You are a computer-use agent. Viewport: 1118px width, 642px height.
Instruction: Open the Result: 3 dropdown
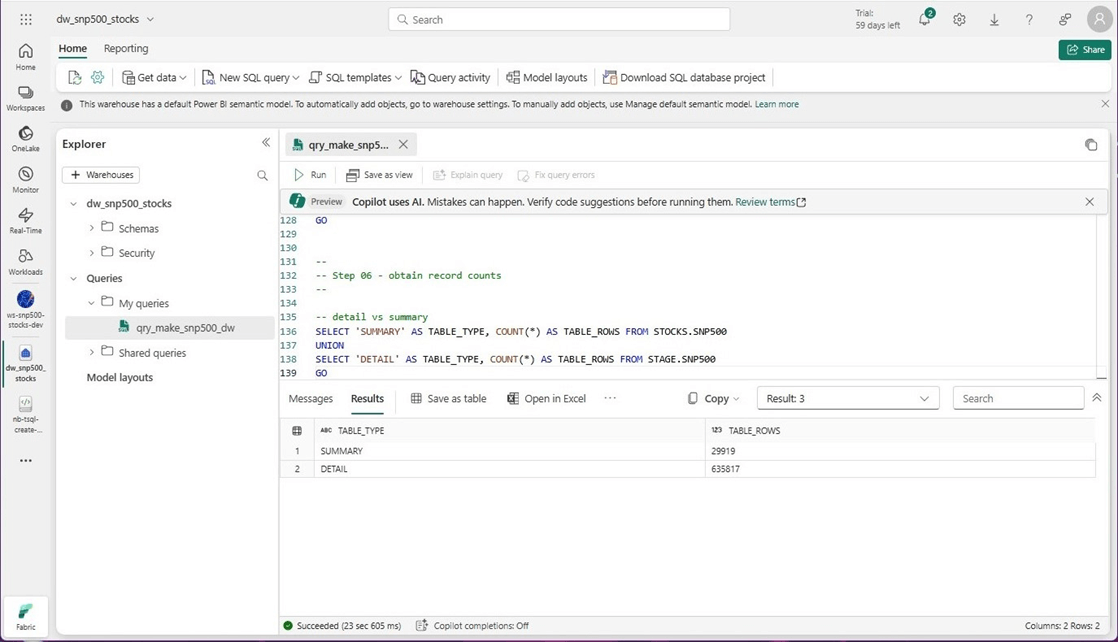tap(847, 398)
